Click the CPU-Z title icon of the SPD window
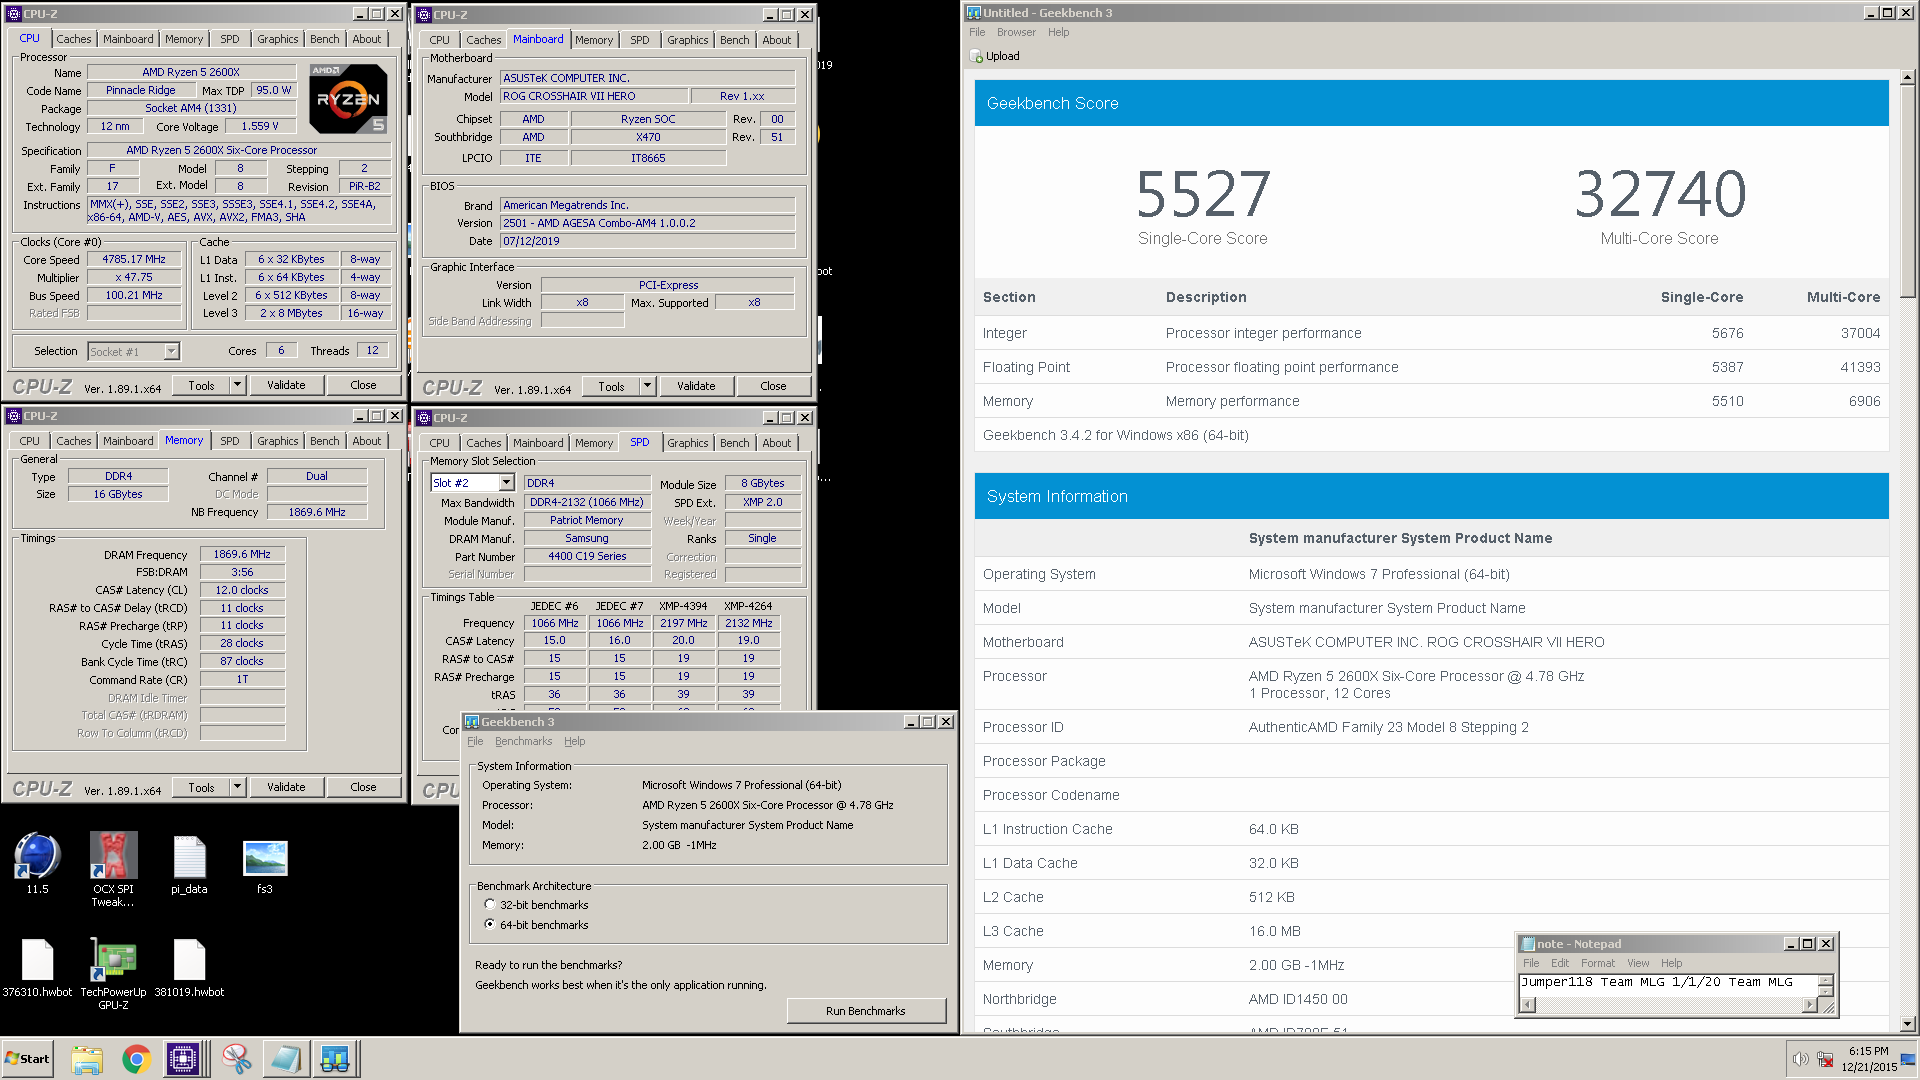The image size is (1920, 1080). (424, 418)
